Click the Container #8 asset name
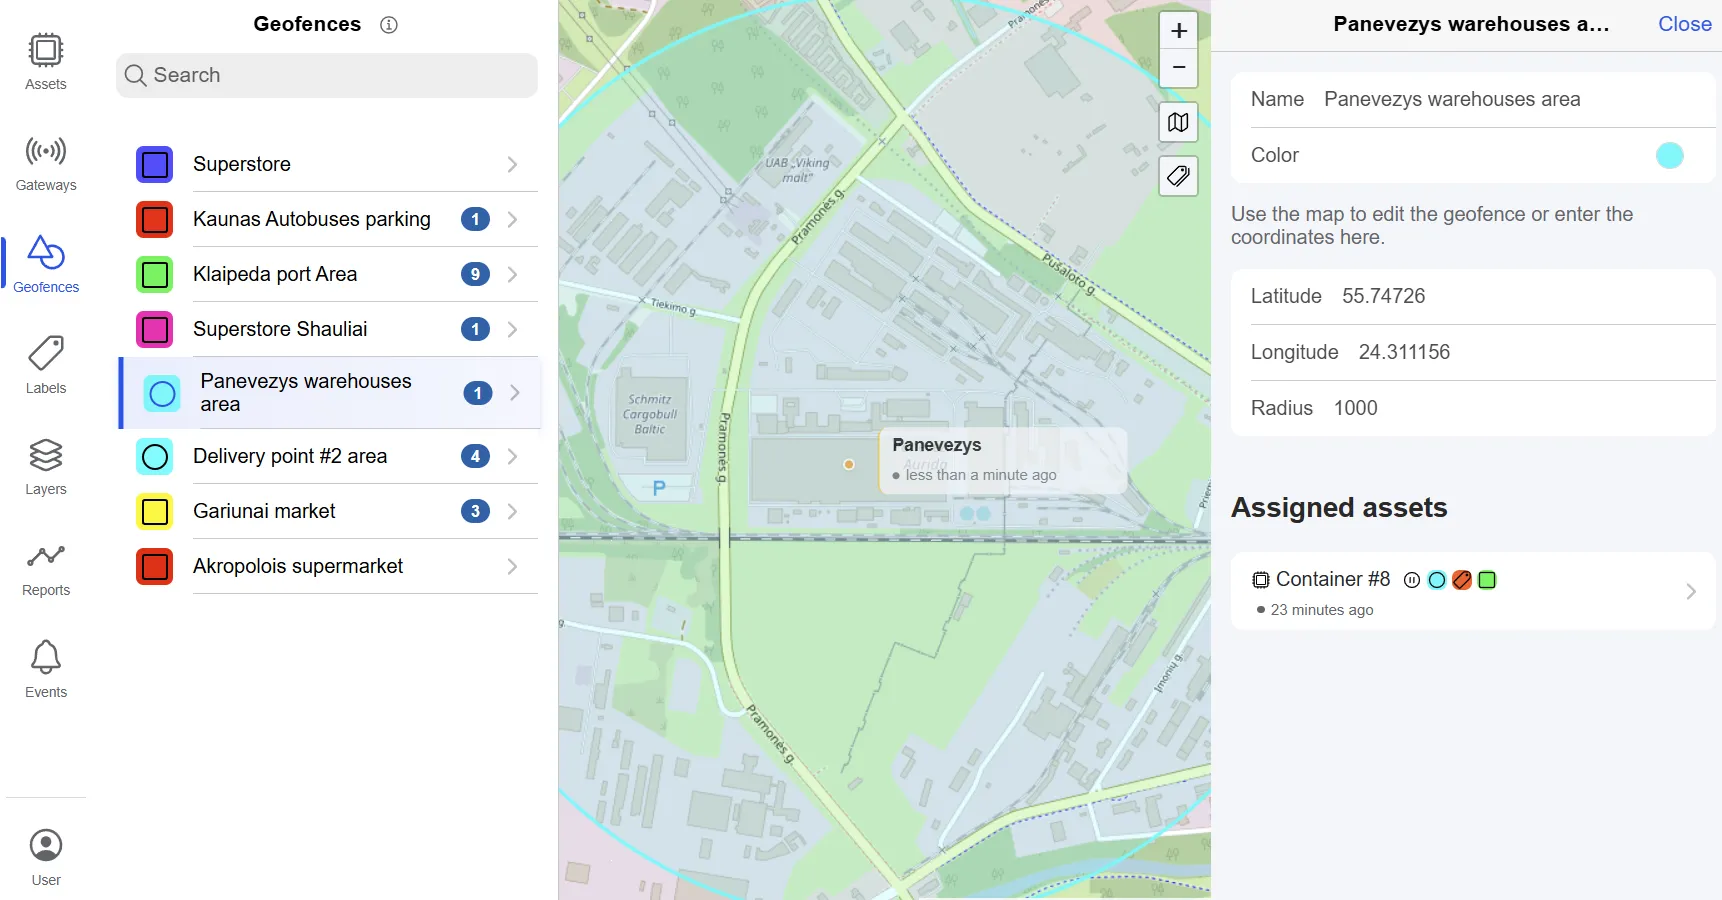The width and height of the screenshot is (1722, 900). [x=1333, y=579]
